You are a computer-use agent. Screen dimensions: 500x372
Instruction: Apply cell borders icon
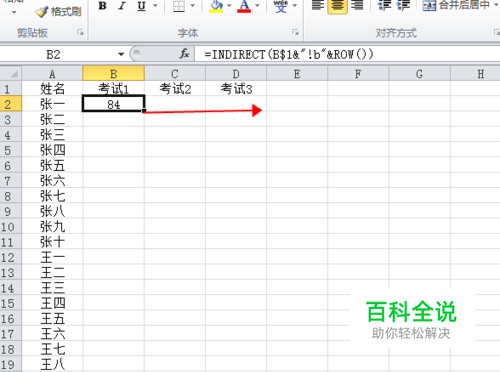pos(179,6)
